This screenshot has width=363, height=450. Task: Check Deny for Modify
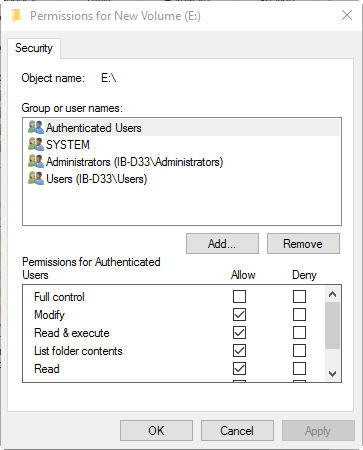[x=299, y=314]
